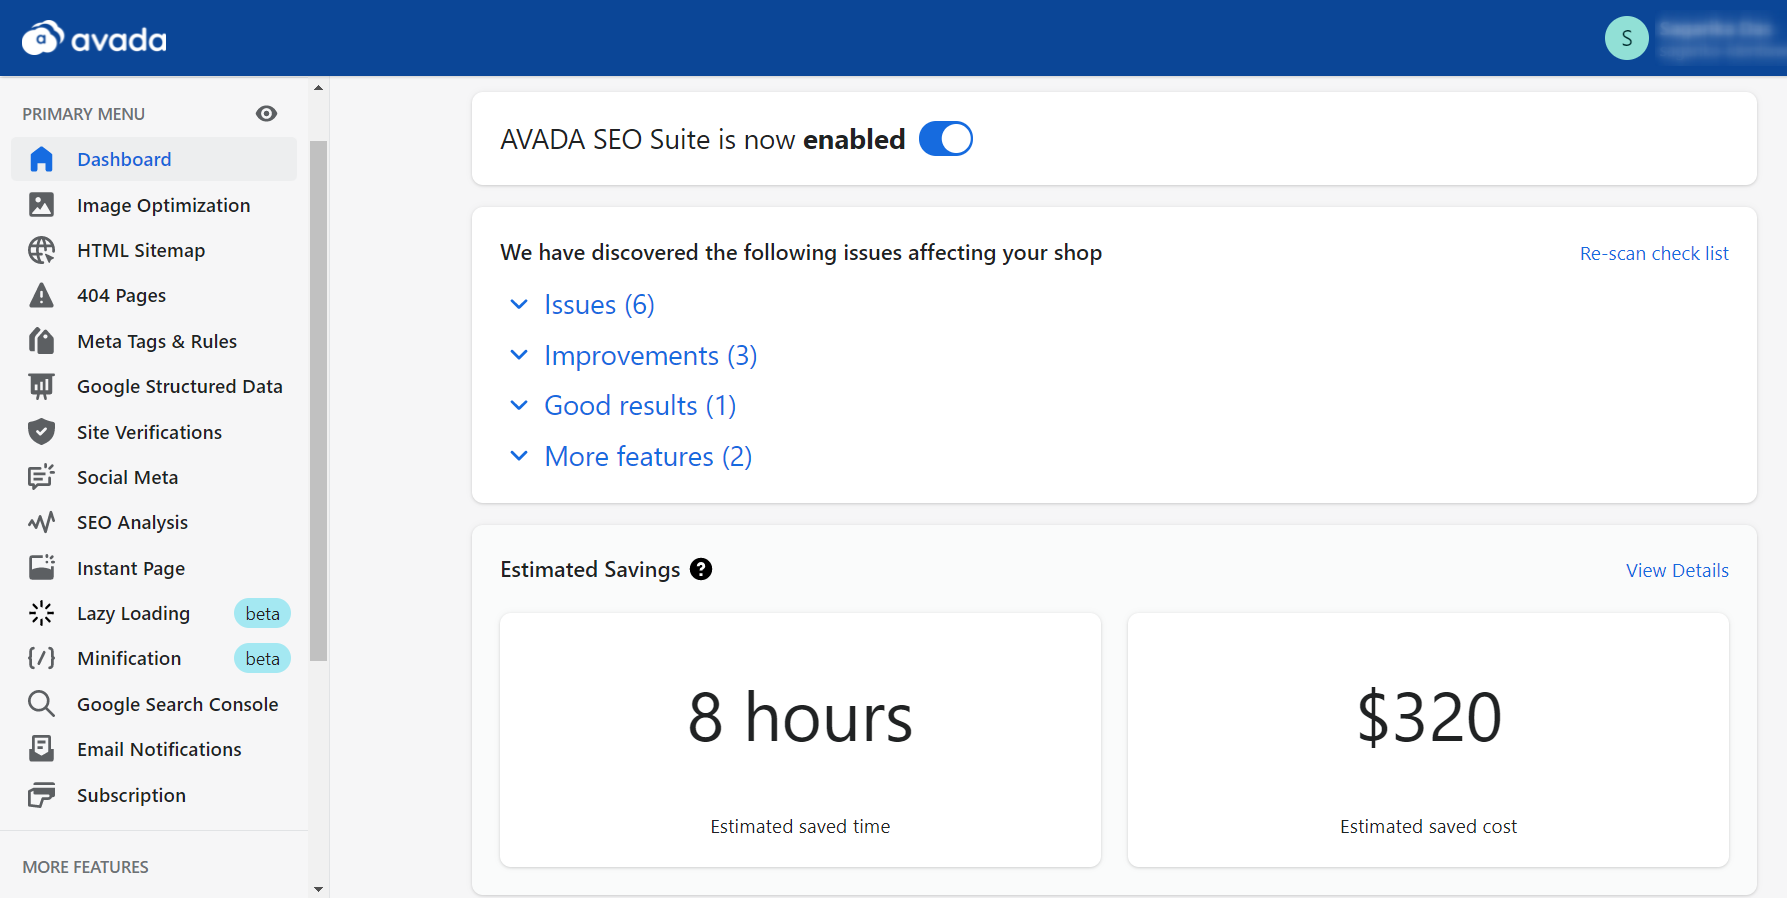This screenshot has height=898, width=1787.
Task: Click the Meta Tags & Rules tag icon
Action: click(x=41, y=341)
